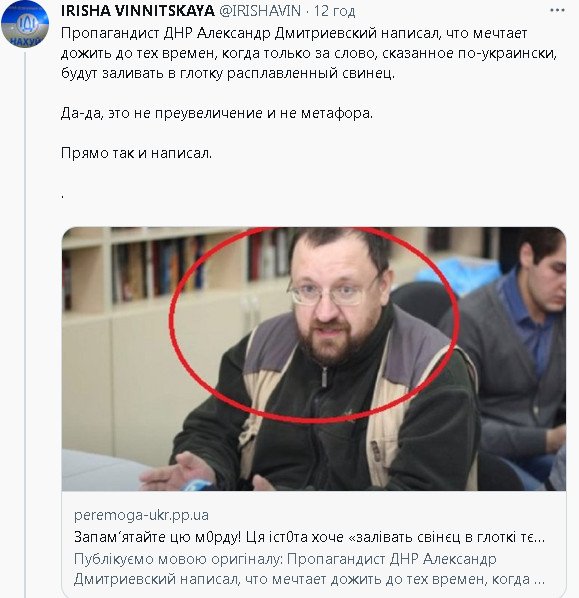This screenshot has width=579, height=598.
Task: Click the line 'Да-да, это не преувеличение'
Action: [x=217, y=113]
